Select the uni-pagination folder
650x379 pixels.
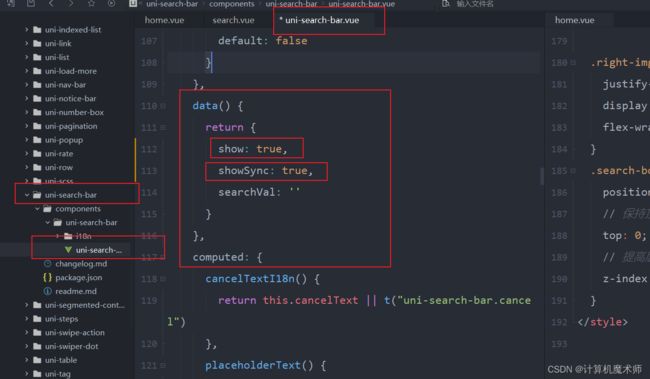71,126
